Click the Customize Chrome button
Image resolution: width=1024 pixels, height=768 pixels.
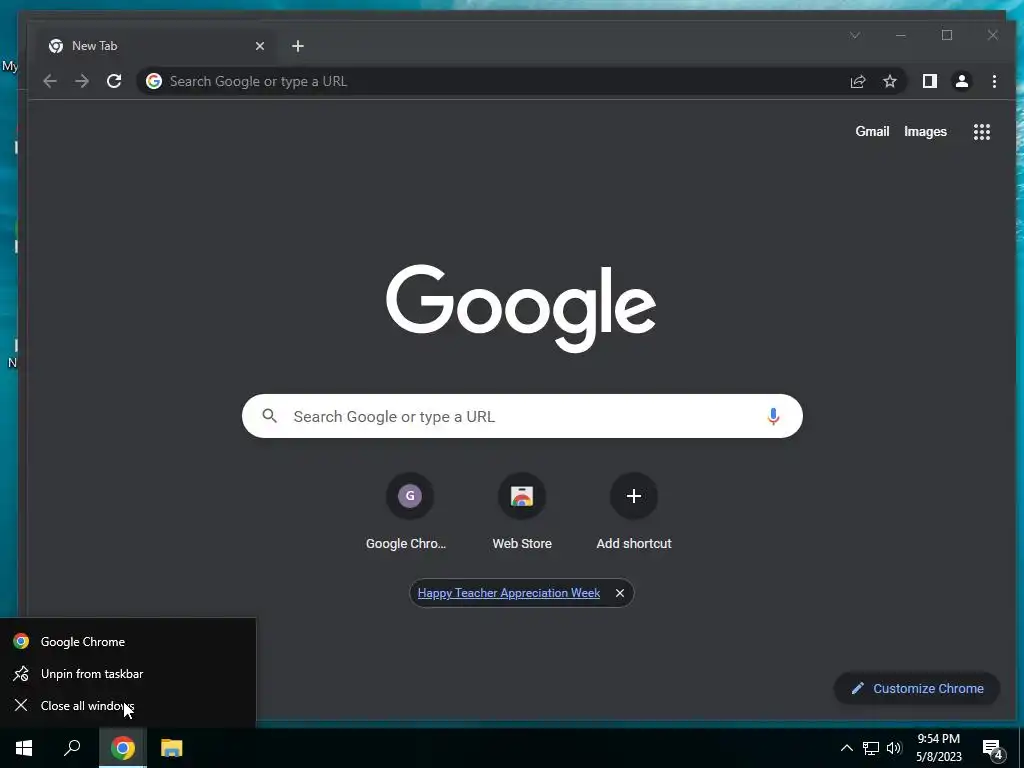[917, 688]
